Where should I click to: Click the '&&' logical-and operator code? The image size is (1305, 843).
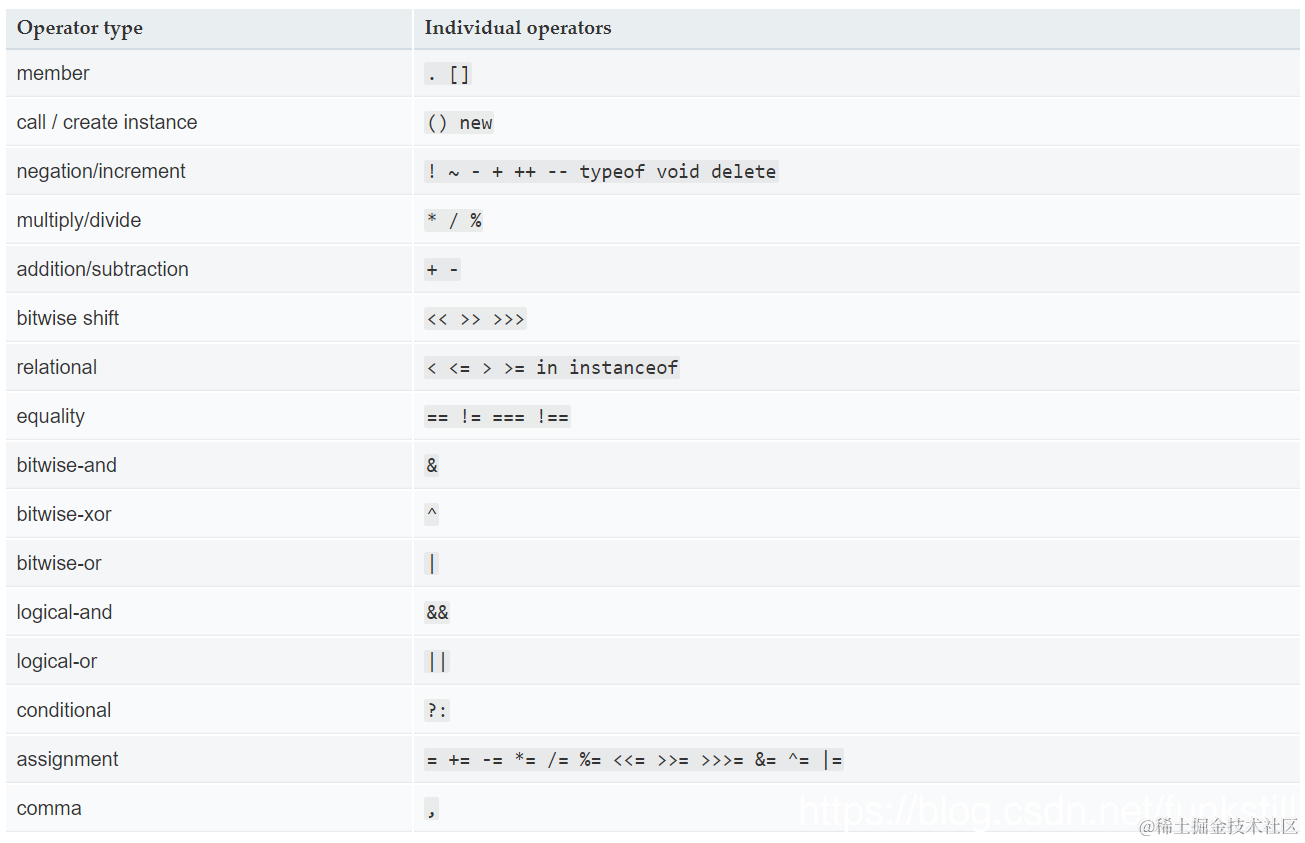[x=437, y=613]
